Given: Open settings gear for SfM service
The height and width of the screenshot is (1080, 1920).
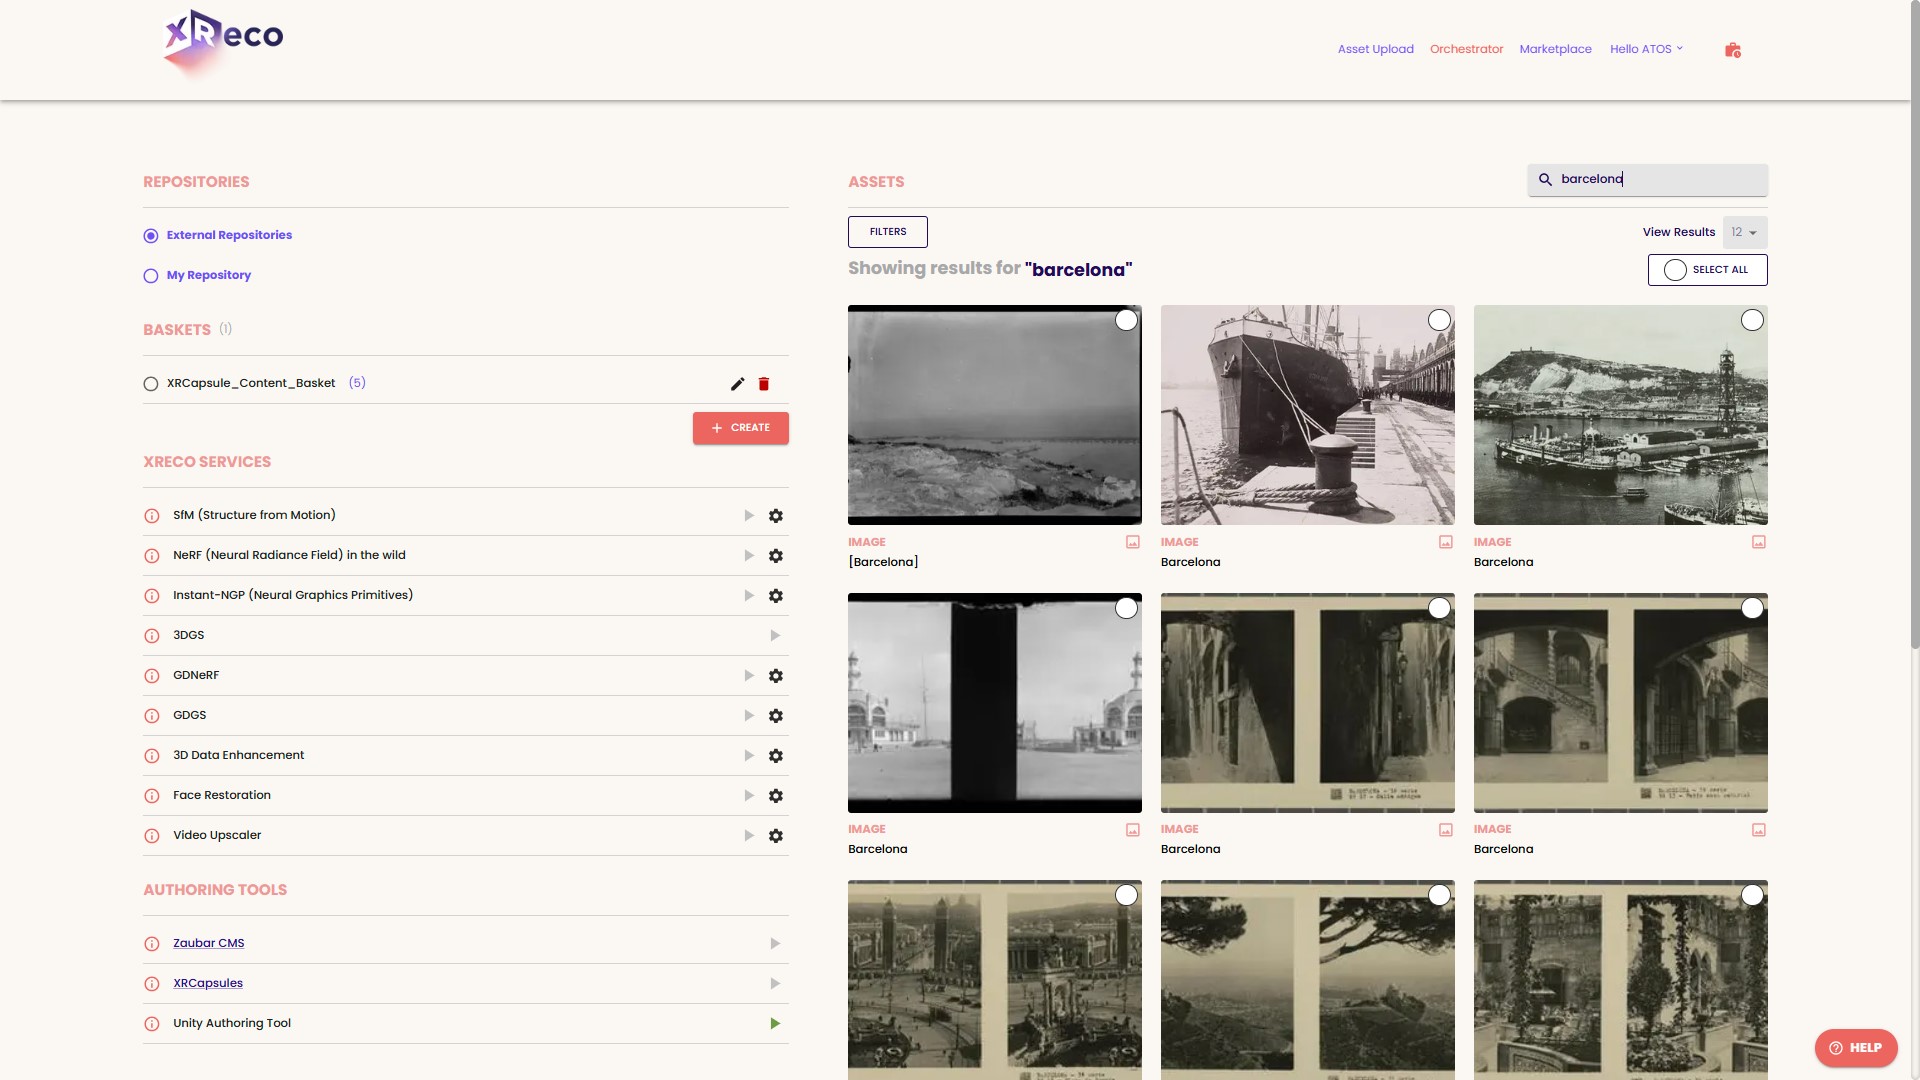Looking at the screenshot, I should [x=775, y=516].
